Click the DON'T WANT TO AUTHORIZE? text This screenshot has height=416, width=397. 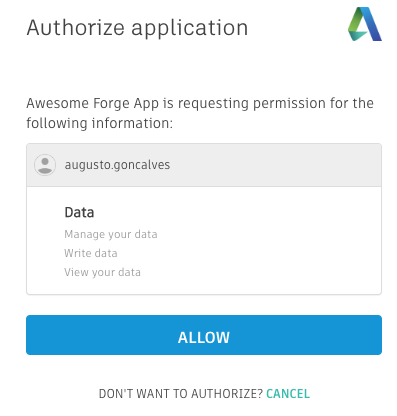181,394
